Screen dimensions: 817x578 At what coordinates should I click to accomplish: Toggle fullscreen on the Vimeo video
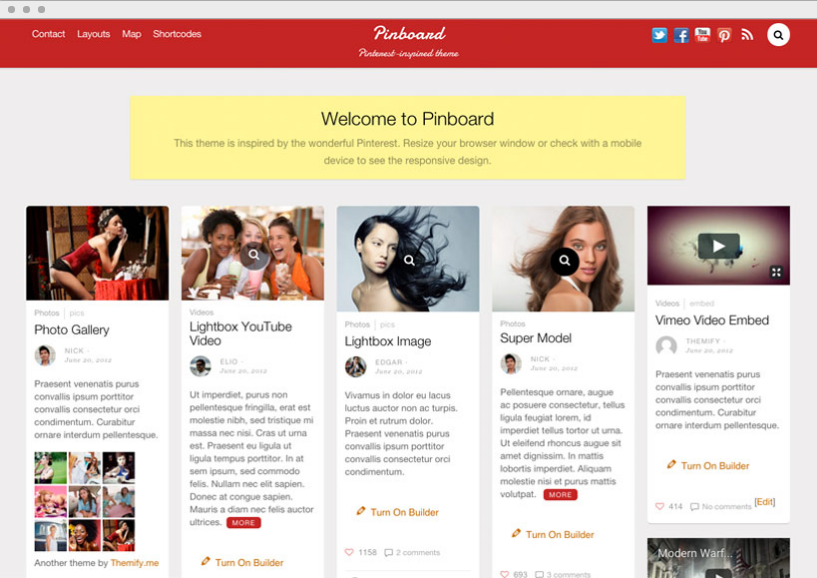776,272
